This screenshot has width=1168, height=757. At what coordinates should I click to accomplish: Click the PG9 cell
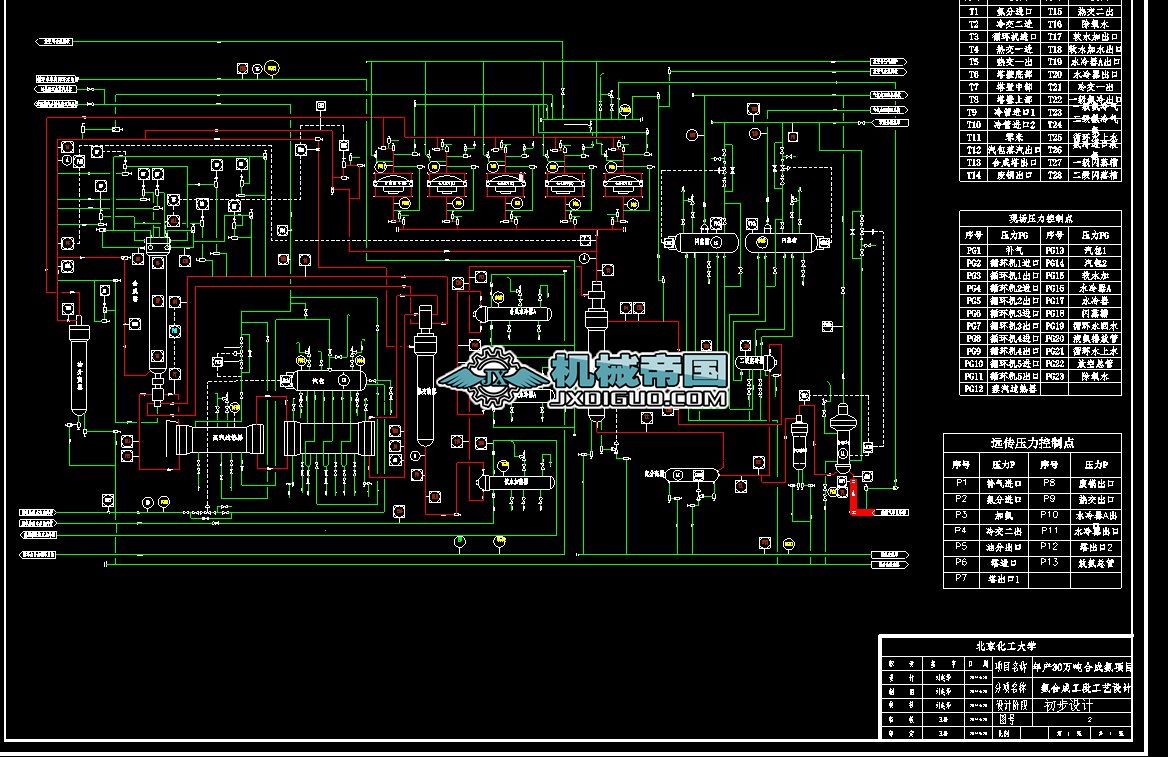[974, 351]
